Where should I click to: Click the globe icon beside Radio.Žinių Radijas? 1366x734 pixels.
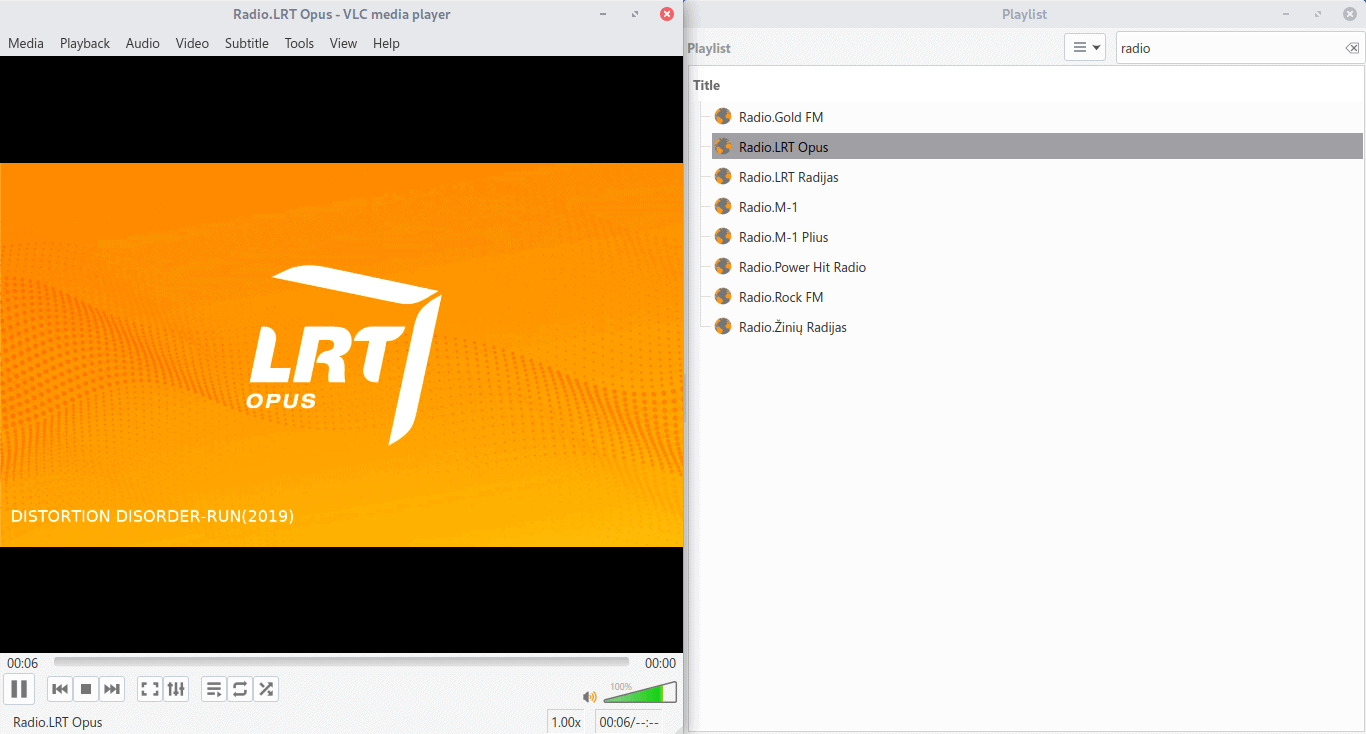point(723,326)
